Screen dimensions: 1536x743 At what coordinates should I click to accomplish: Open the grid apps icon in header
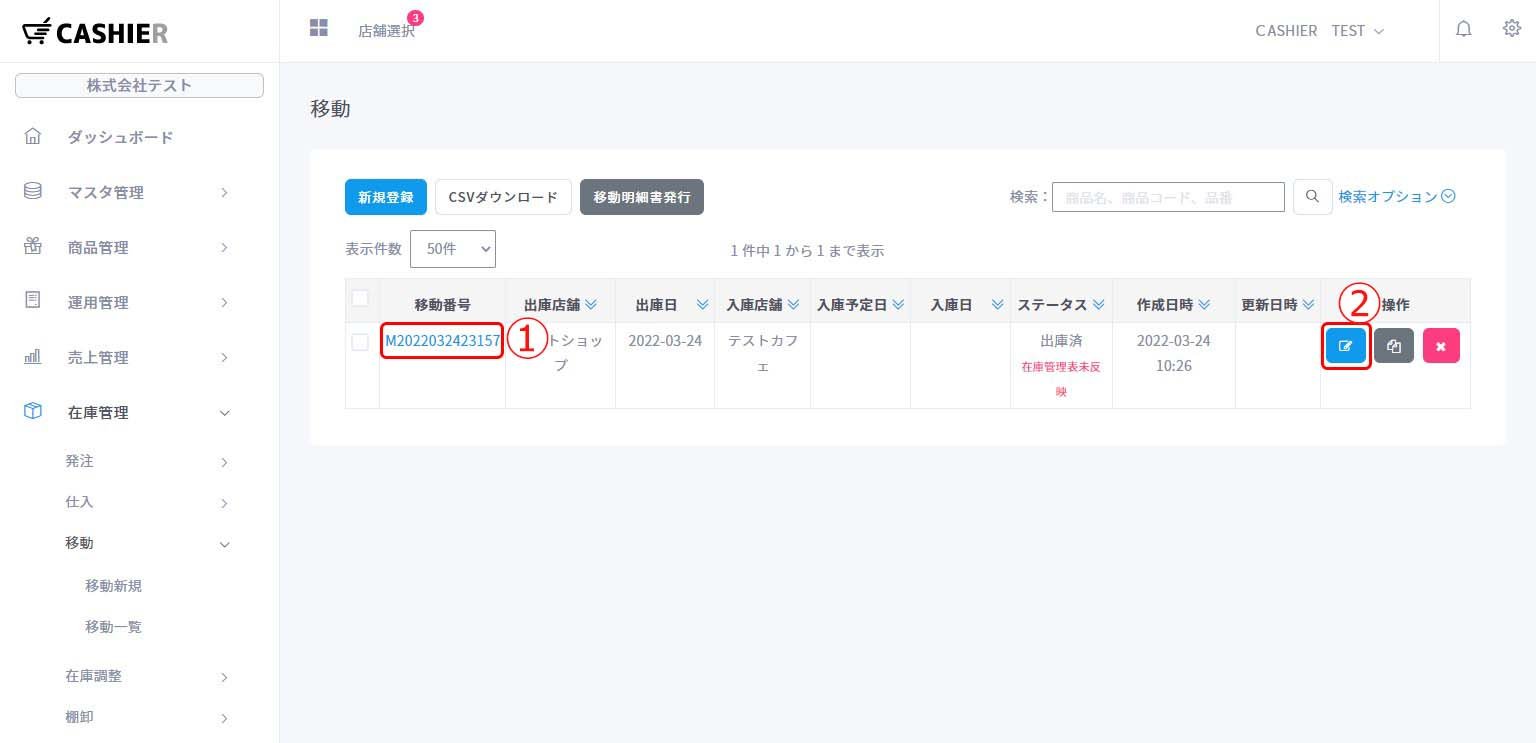point(319,28)
